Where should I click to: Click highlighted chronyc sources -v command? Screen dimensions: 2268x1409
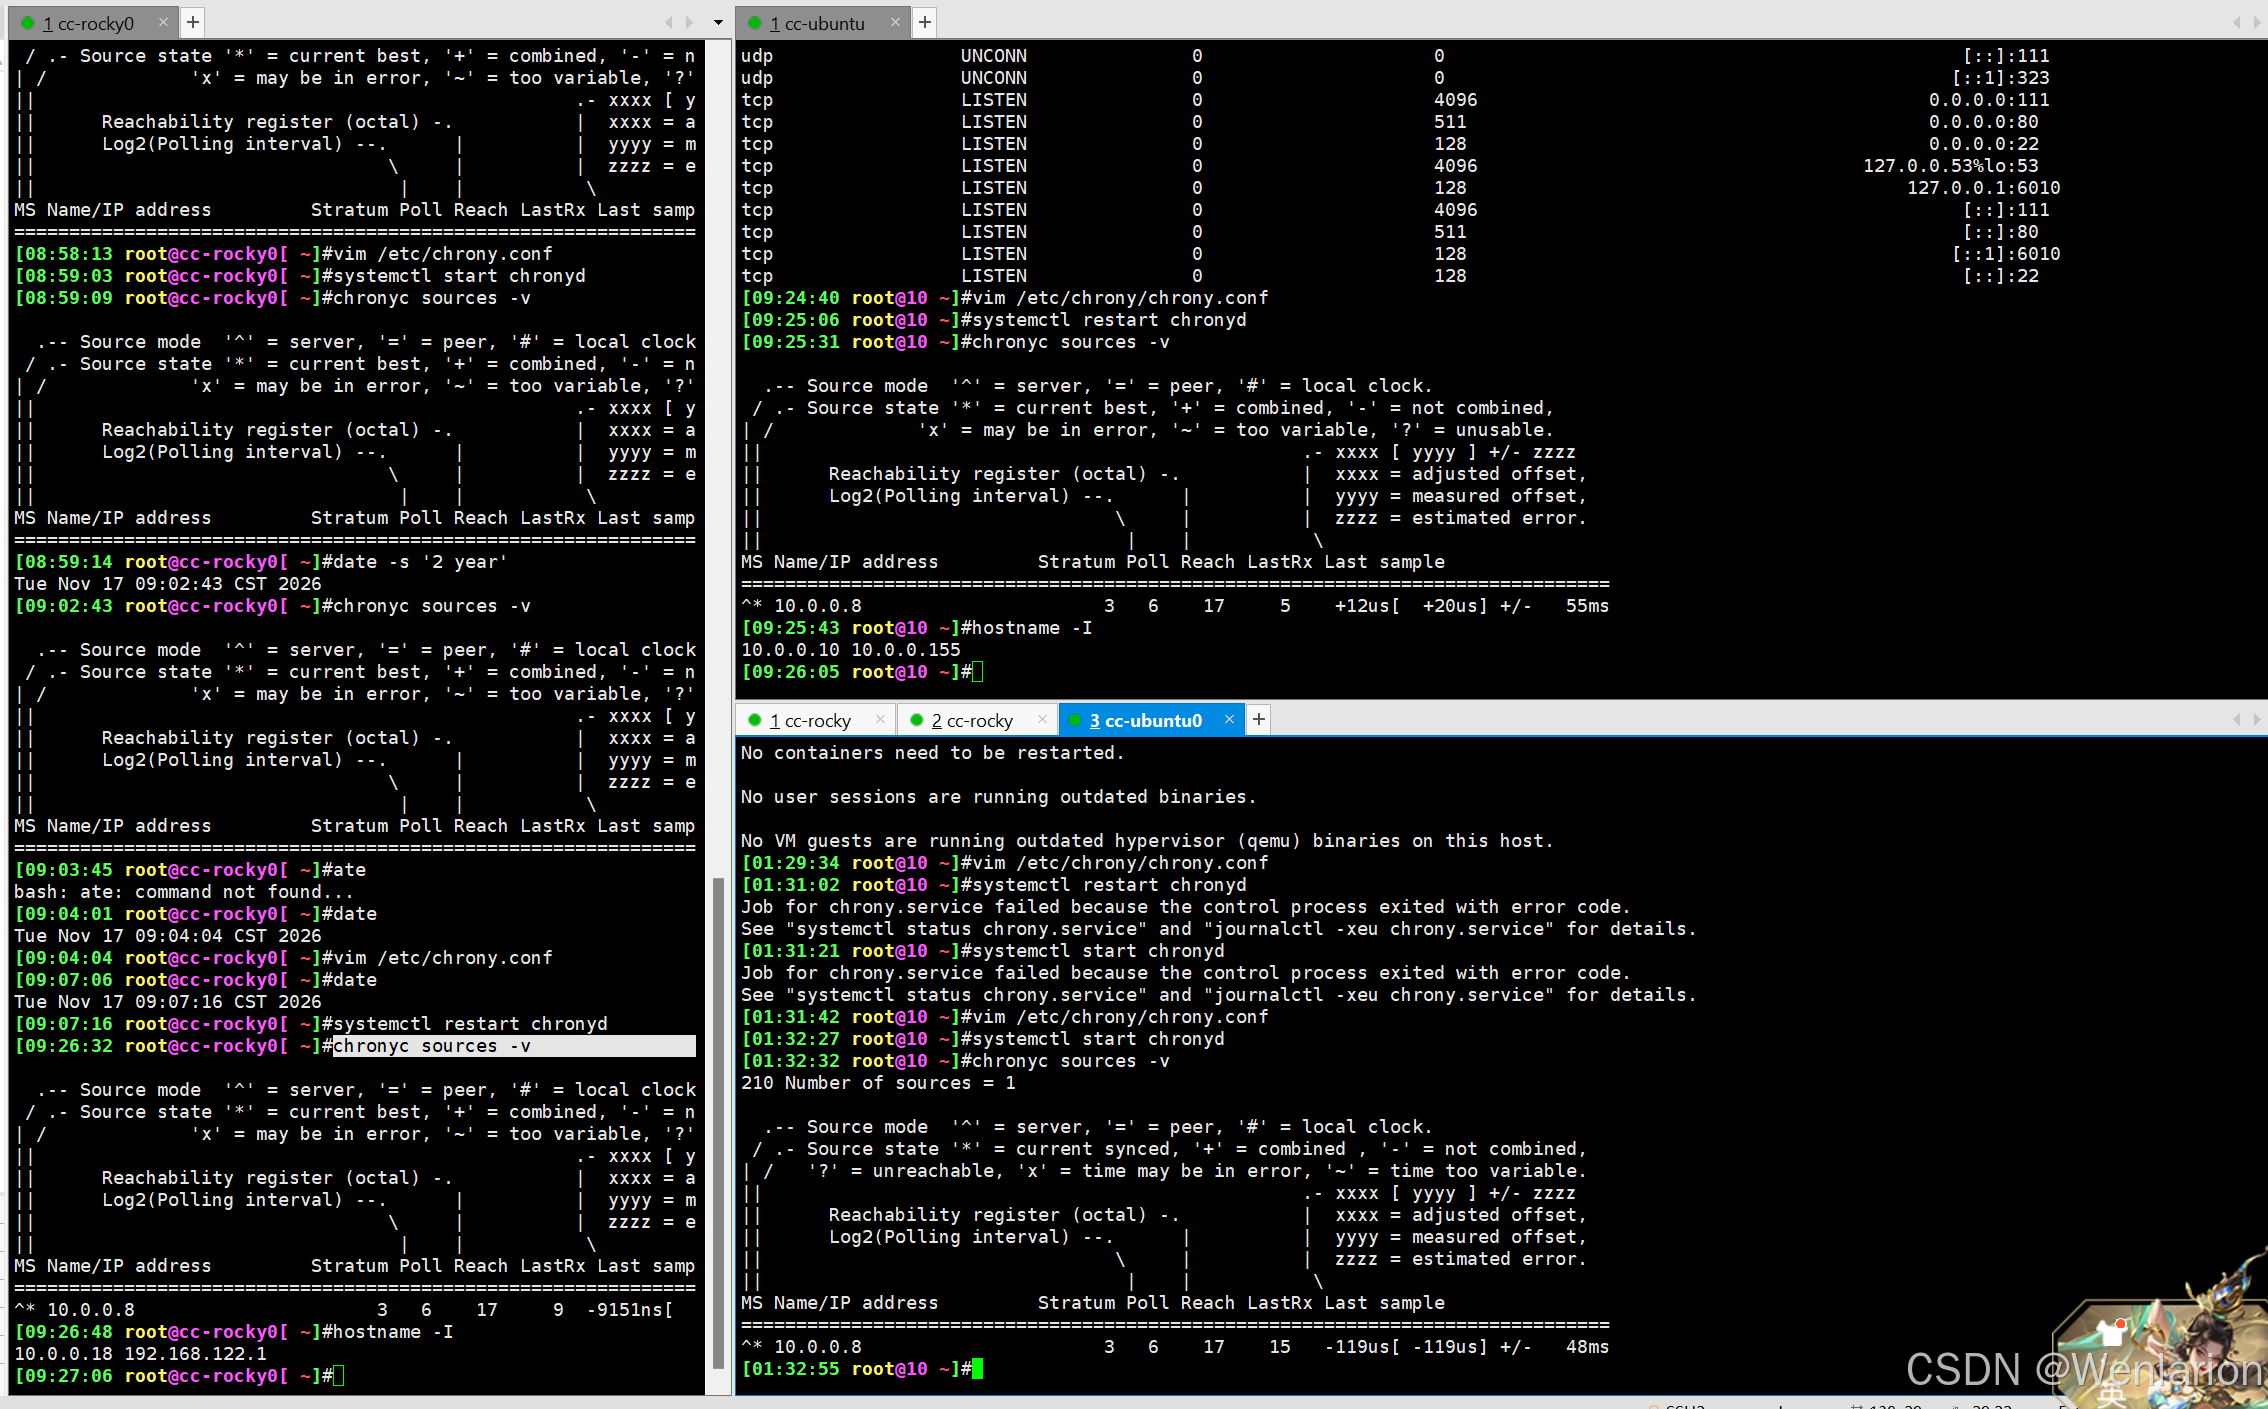430,1046
